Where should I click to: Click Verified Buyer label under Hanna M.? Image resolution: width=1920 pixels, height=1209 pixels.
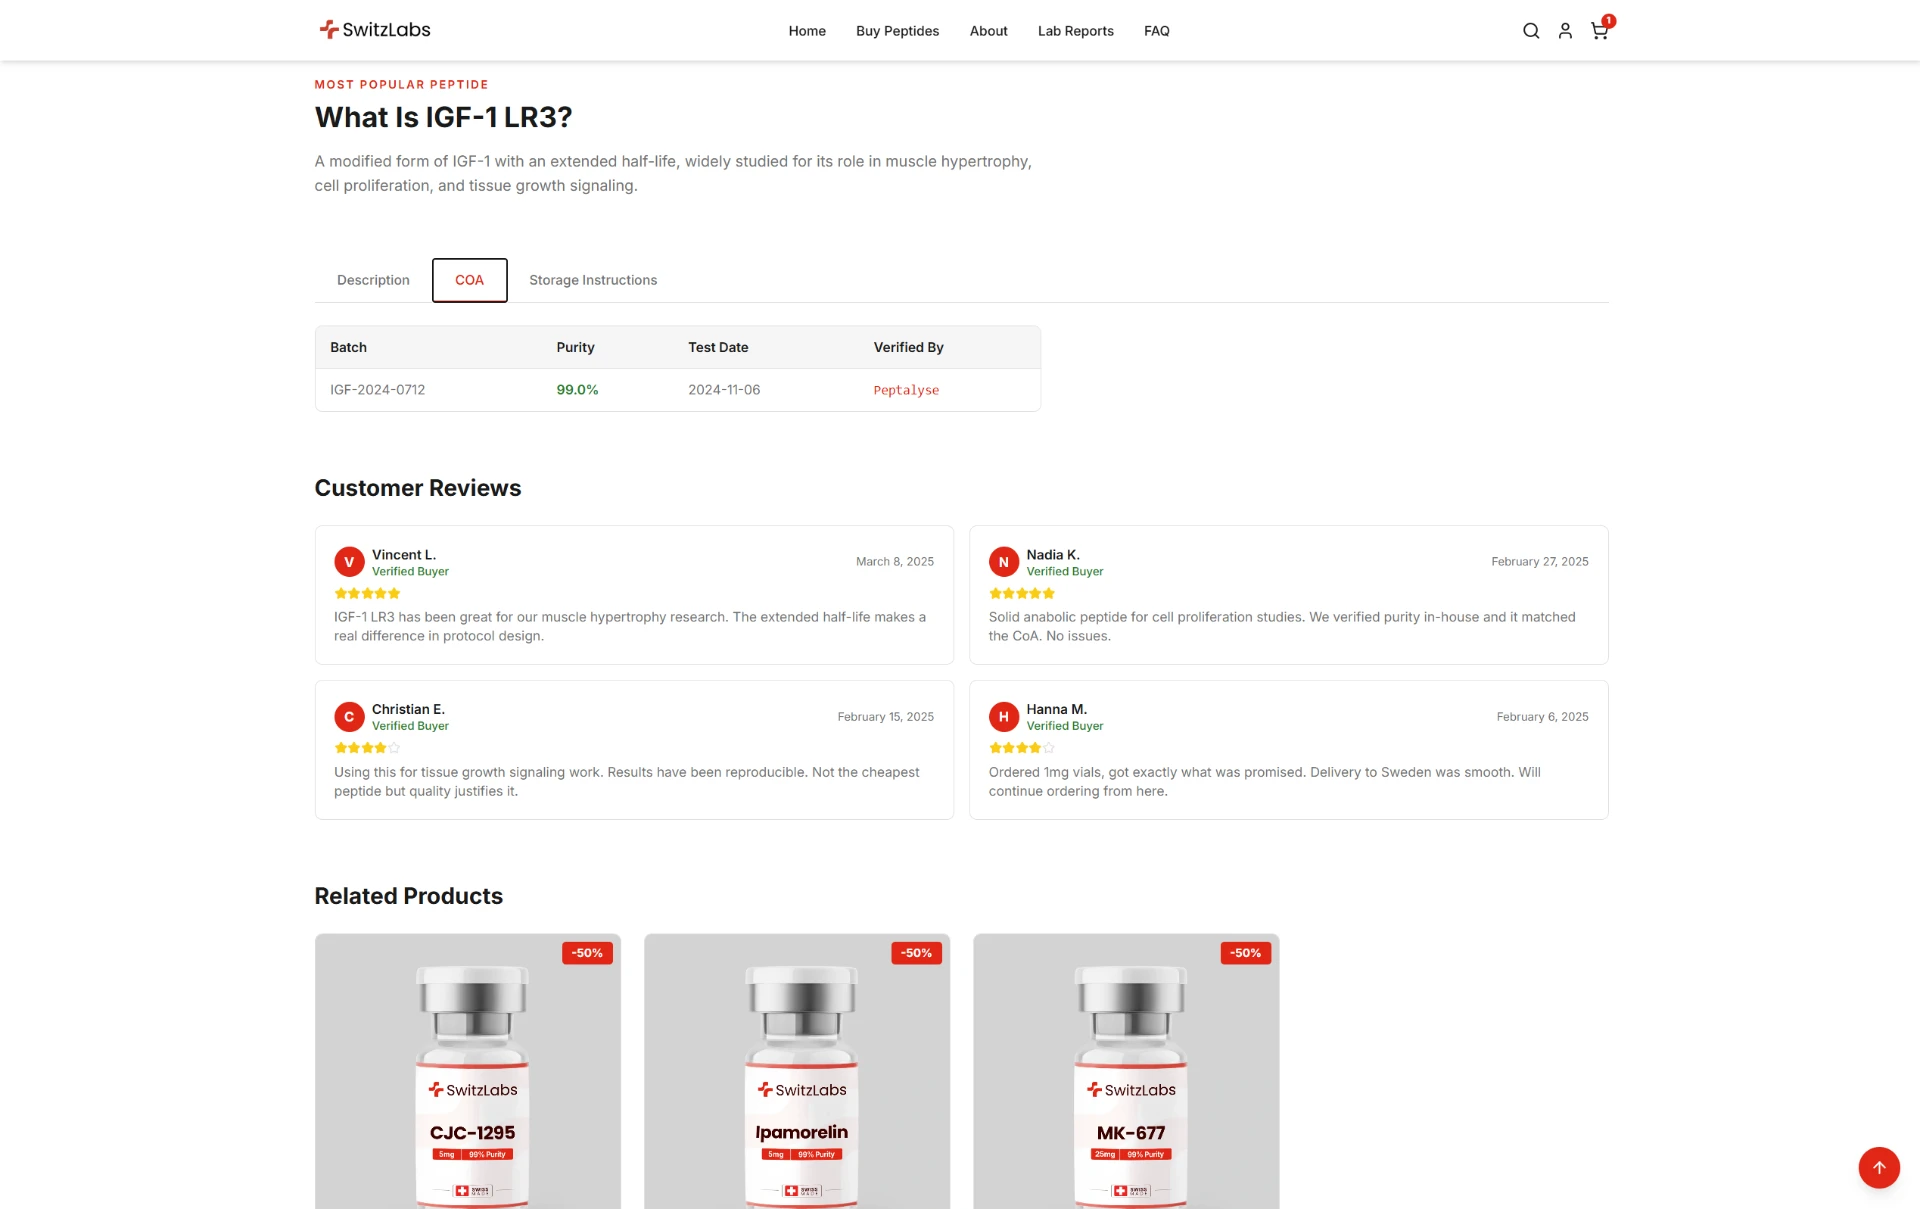click(1065, 726)
